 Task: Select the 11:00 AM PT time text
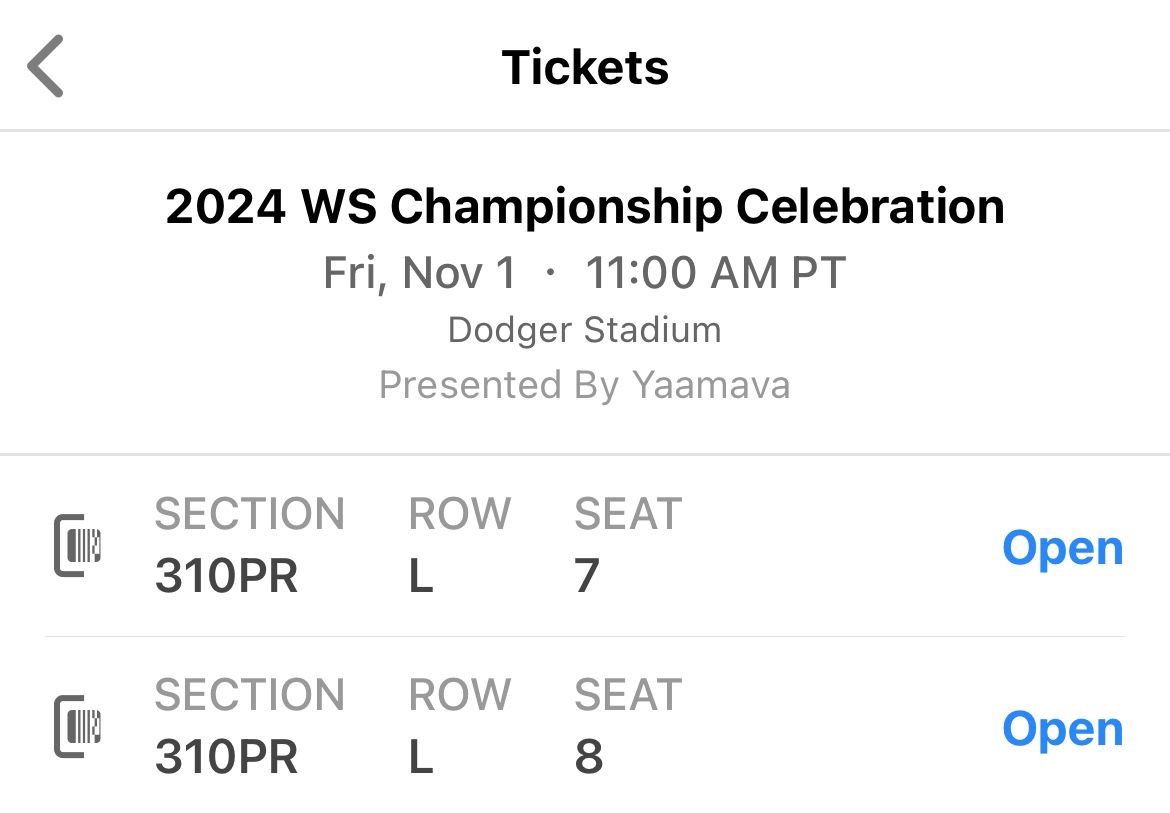point(715,271)
